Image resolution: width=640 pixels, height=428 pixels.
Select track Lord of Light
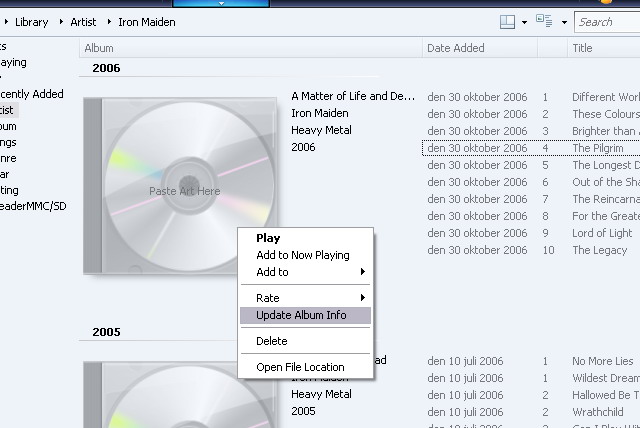(531, 233)
